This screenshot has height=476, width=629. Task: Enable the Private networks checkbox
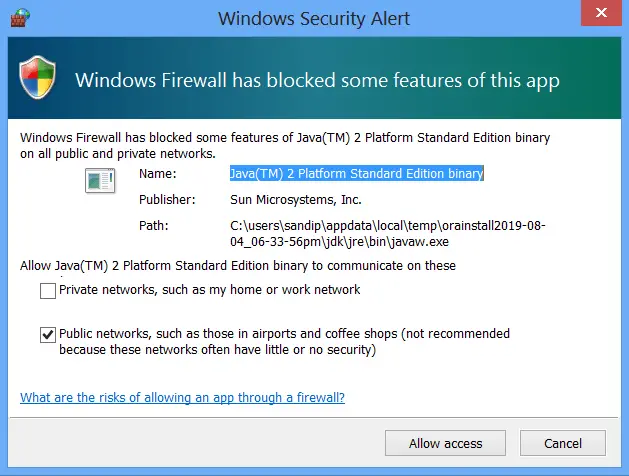click(x=48, y=291)
